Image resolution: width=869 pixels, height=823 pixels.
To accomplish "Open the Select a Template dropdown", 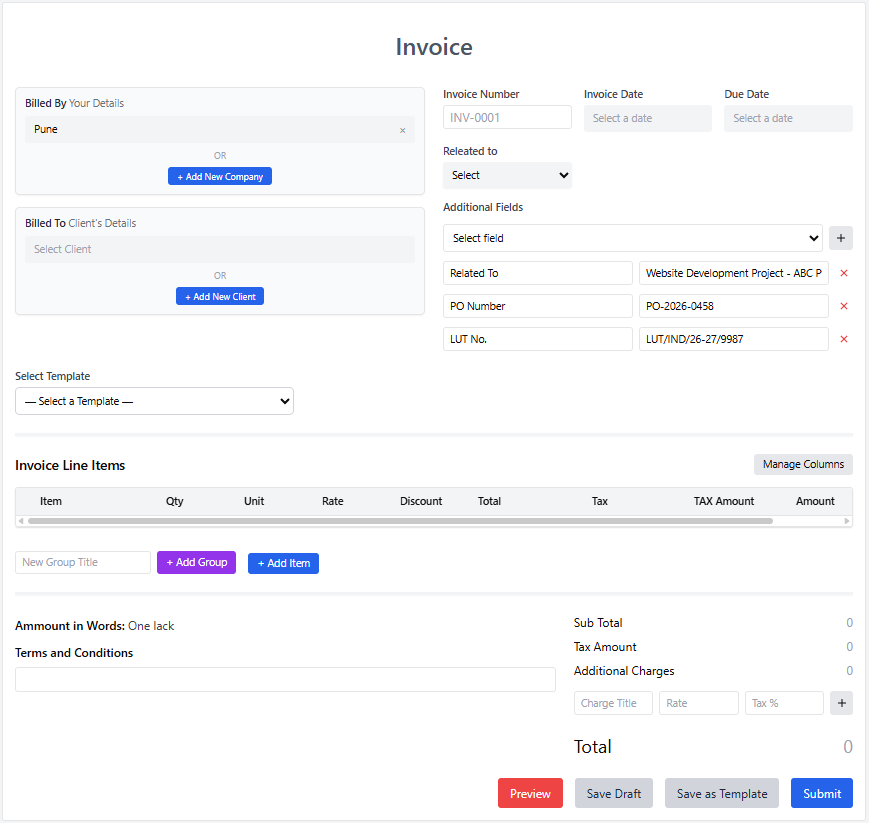I will 154,401.
